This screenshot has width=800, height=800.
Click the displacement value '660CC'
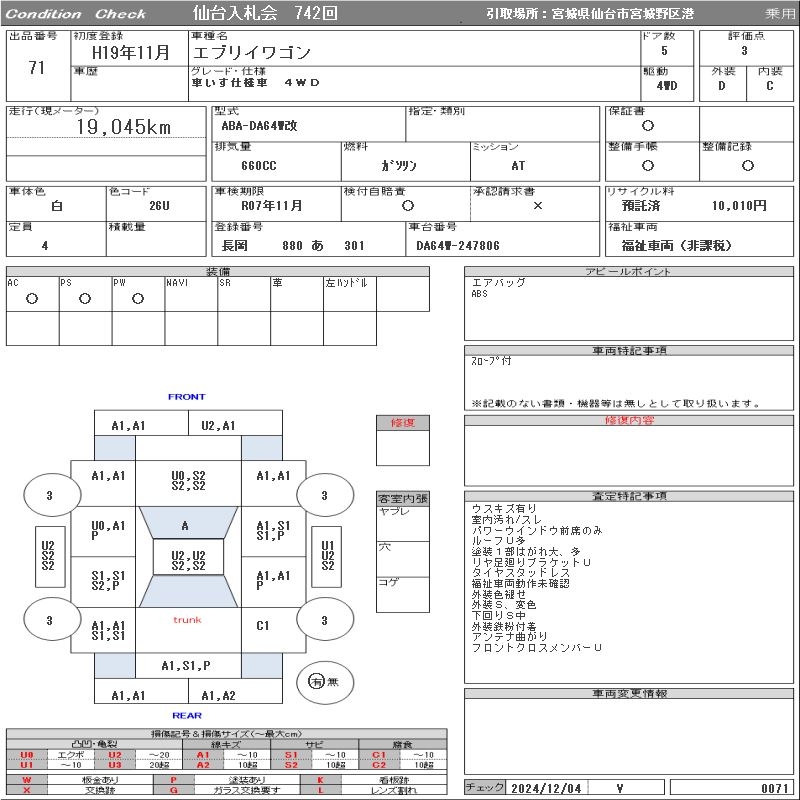coord(259,166)
